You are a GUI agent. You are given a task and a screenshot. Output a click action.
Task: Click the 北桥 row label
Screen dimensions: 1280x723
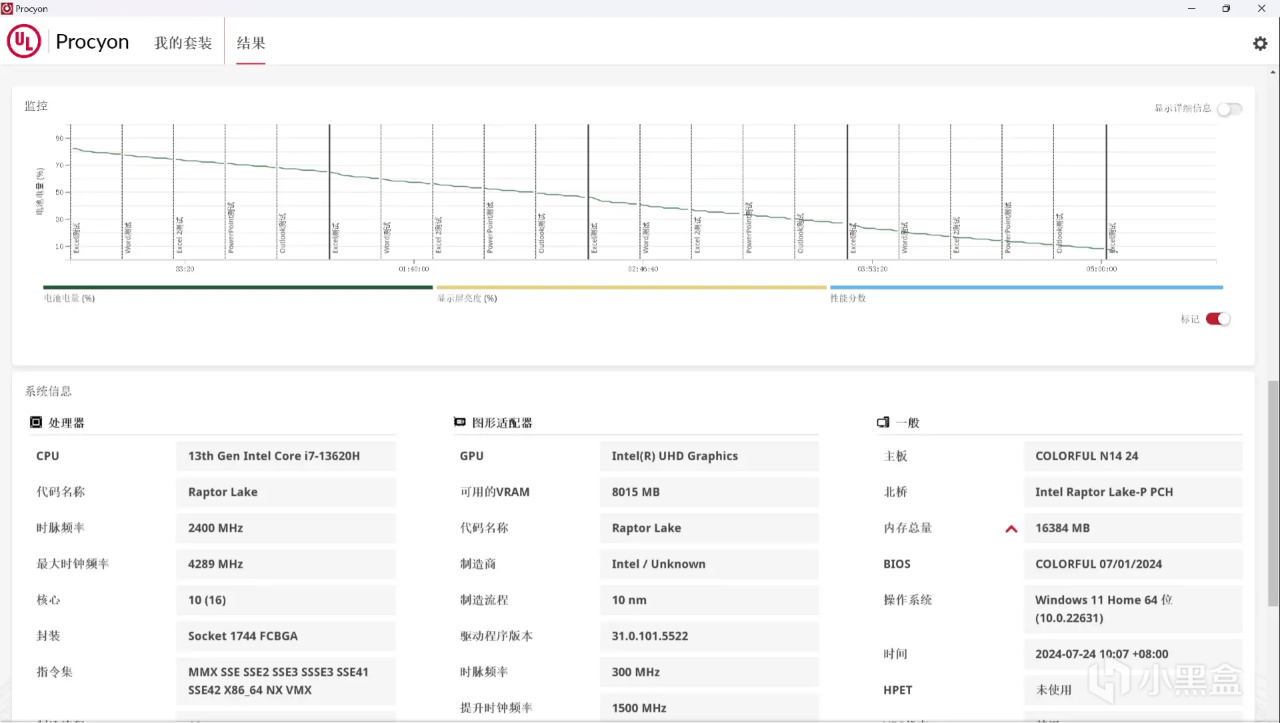click(895, 492)
